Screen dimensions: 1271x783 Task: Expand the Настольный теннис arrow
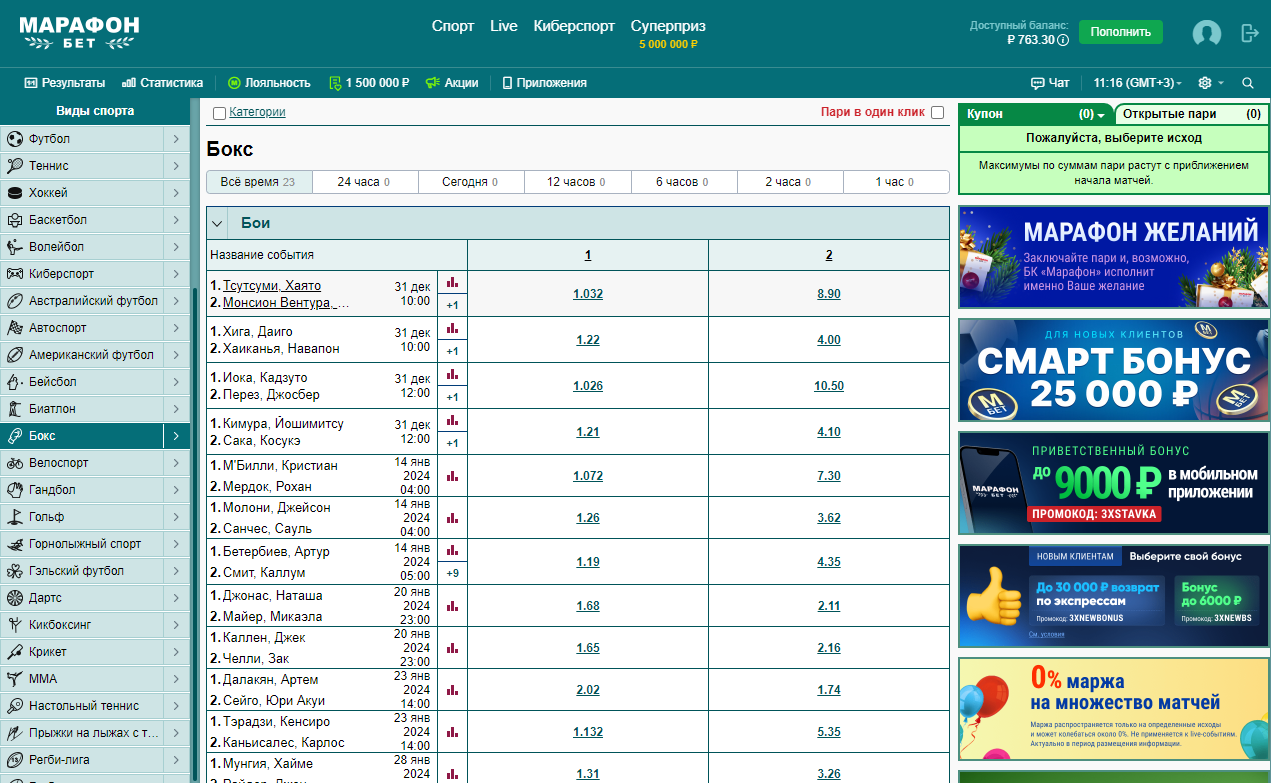pyautogui.click(x=176, y=706)
